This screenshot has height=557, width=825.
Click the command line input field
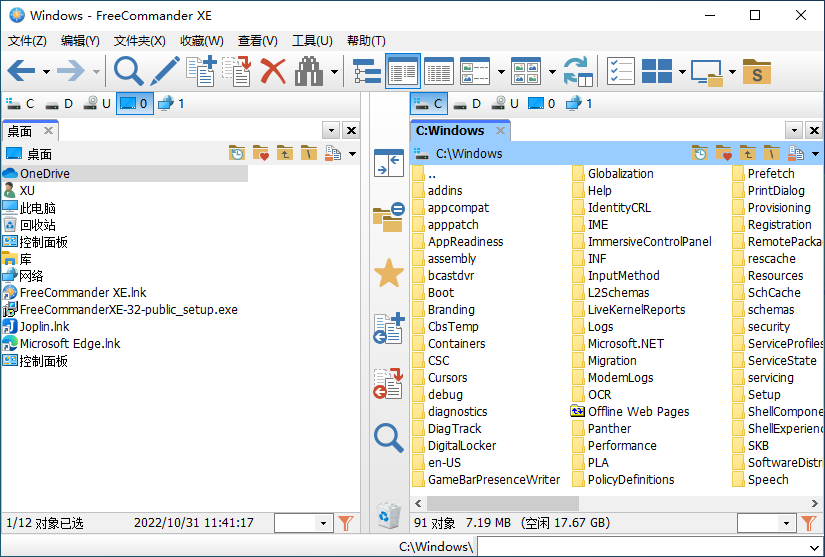[x=643, y=546]
